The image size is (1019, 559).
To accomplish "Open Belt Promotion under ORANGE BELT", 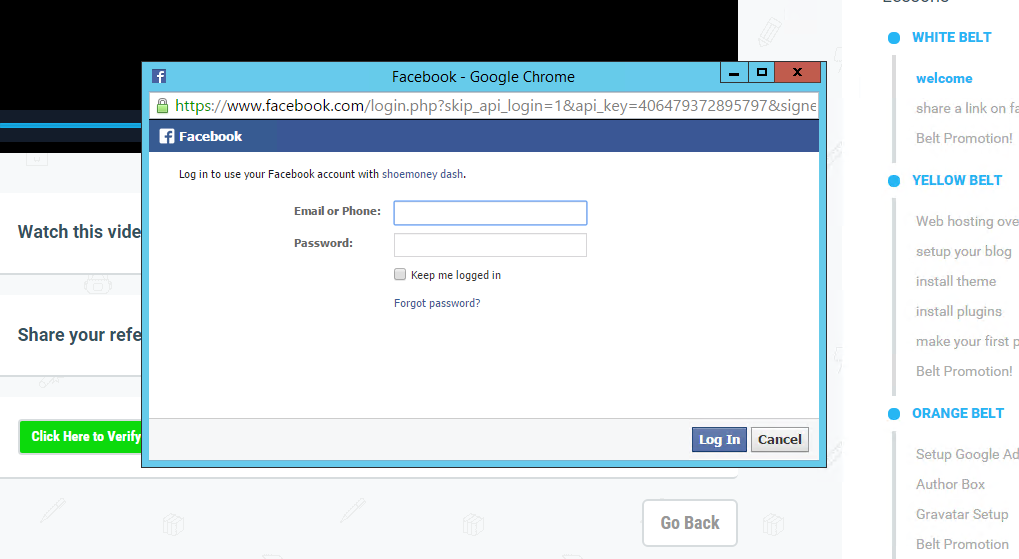I will click(962, 544).
